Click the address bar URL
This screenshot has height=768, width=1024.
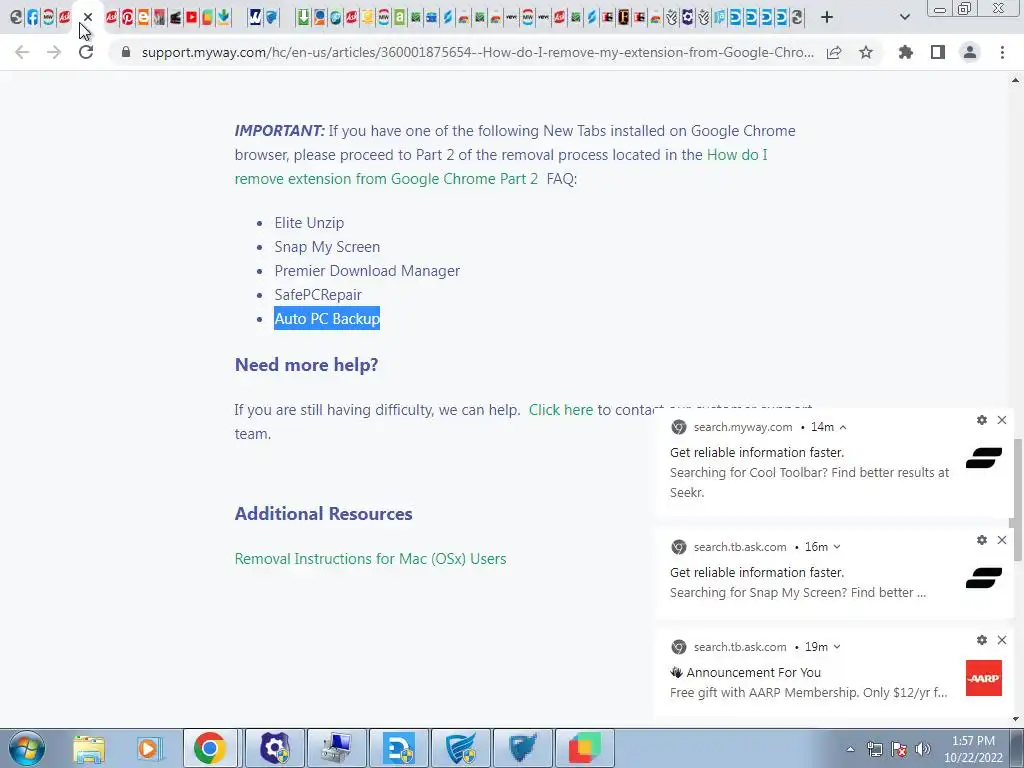click(477, 52)
